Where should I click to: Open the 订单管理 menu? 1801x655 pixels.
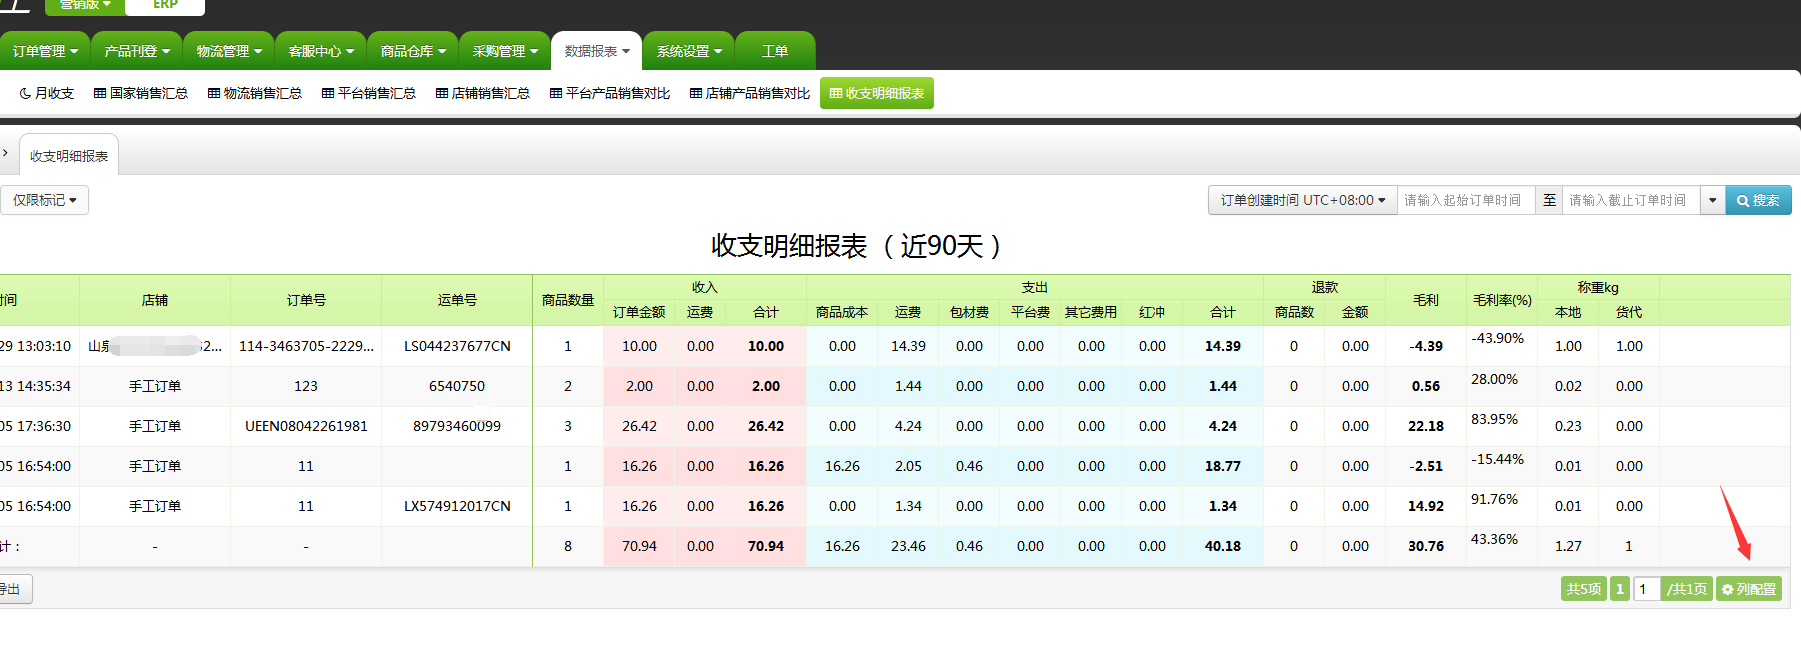point(45,51)
